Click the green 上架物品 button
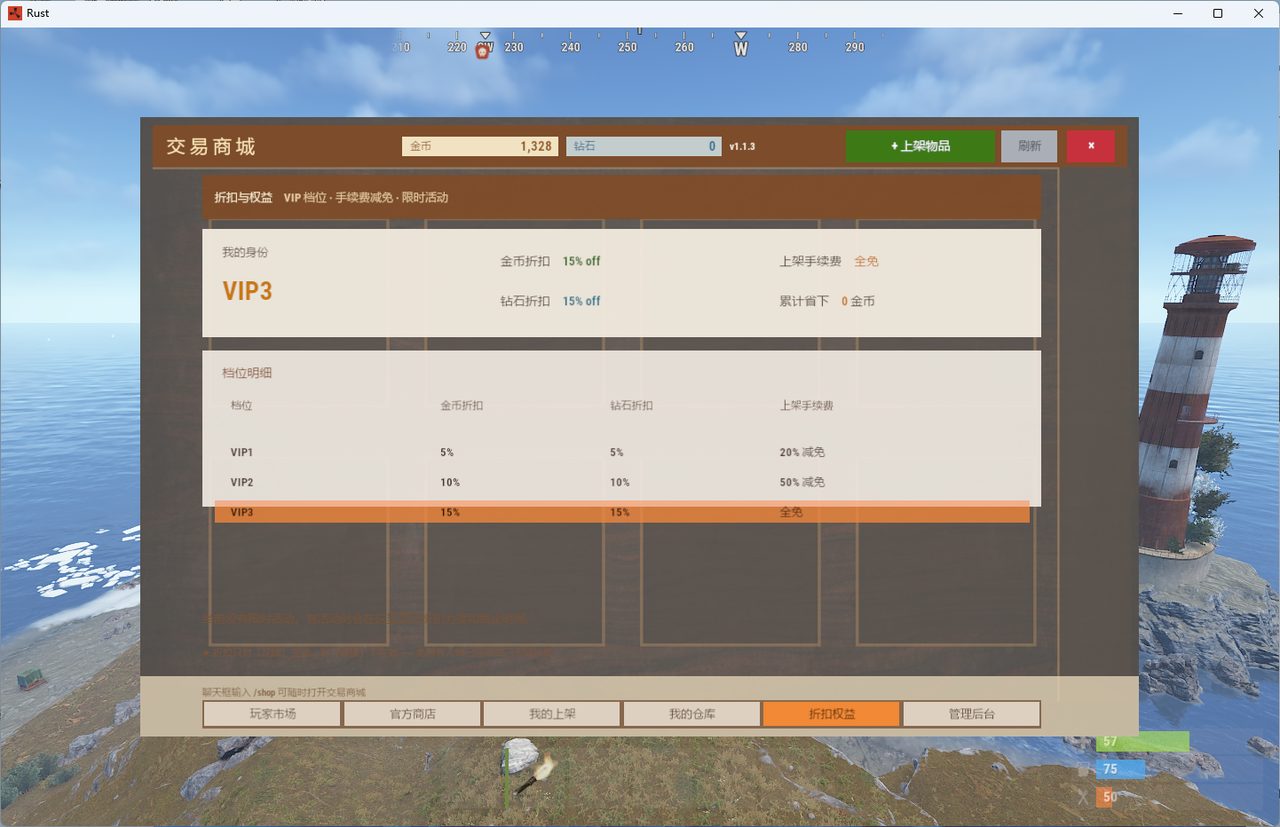Screen dimensions: 1280x827 (x=920, y=146)
